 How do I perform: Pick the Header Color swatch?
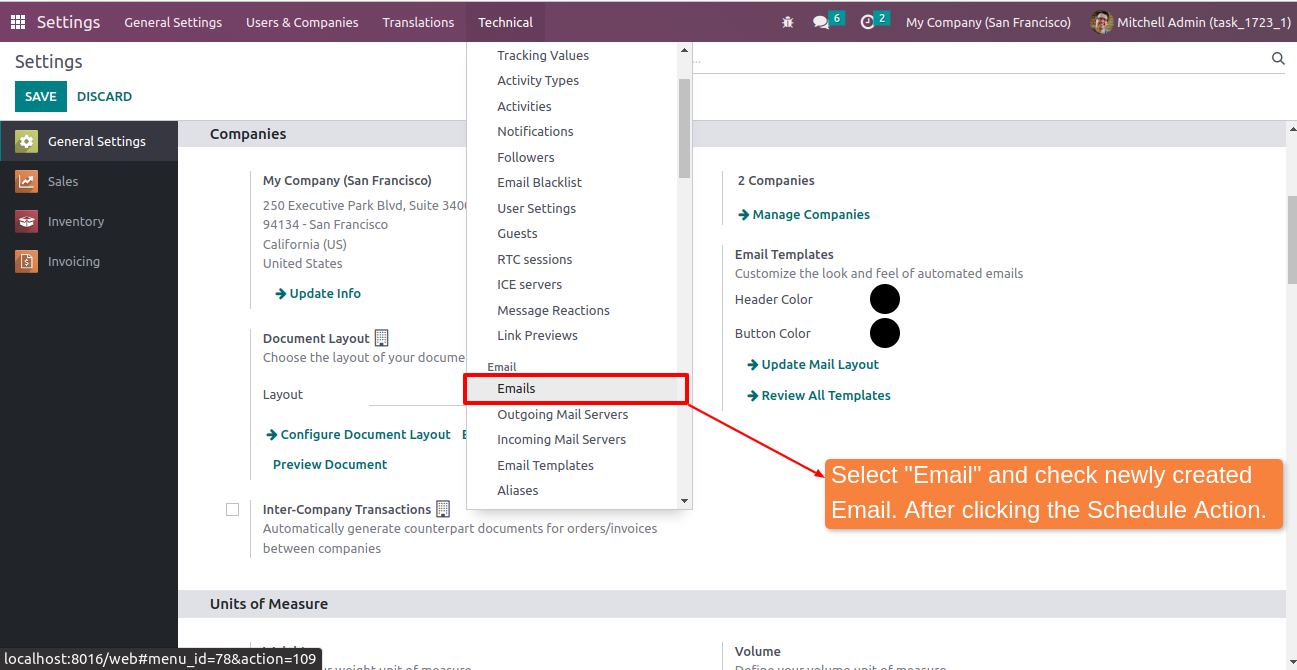click(x=885, y=299)
